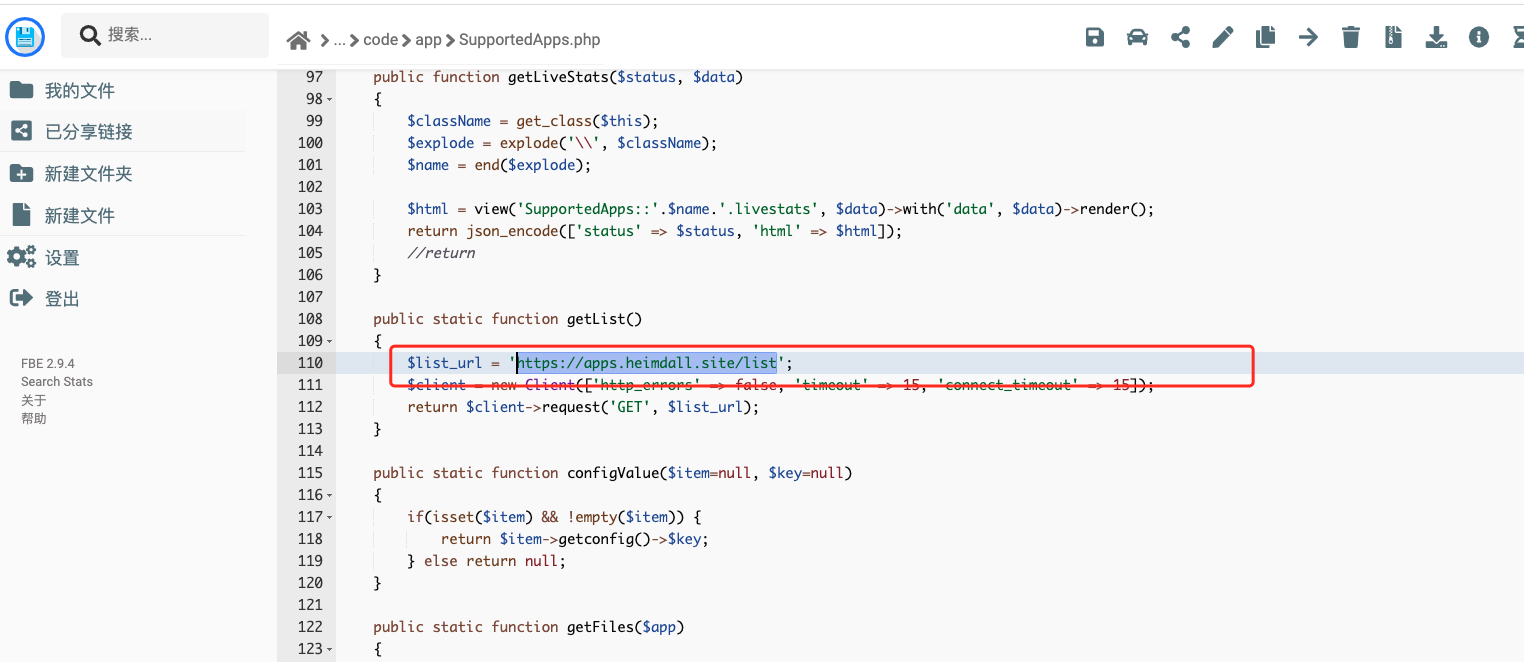The image size is (1524, 662).
Task: Open the 设置 settings page
Action: click(61, 258)
